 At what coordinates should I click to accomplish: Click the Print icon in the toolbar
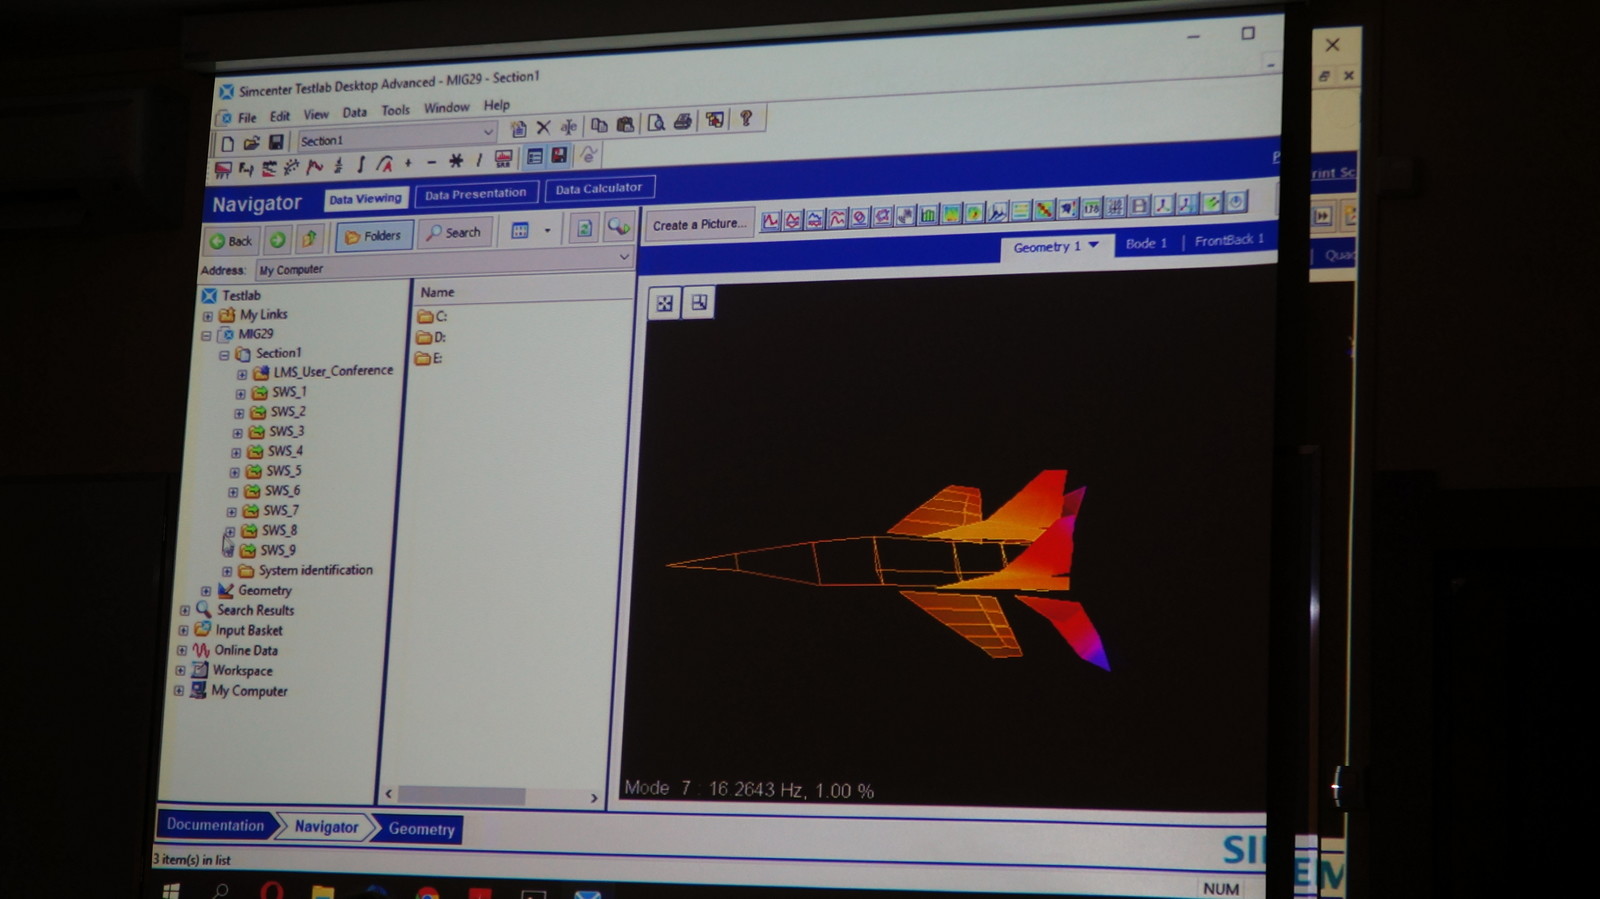(682, 122)
